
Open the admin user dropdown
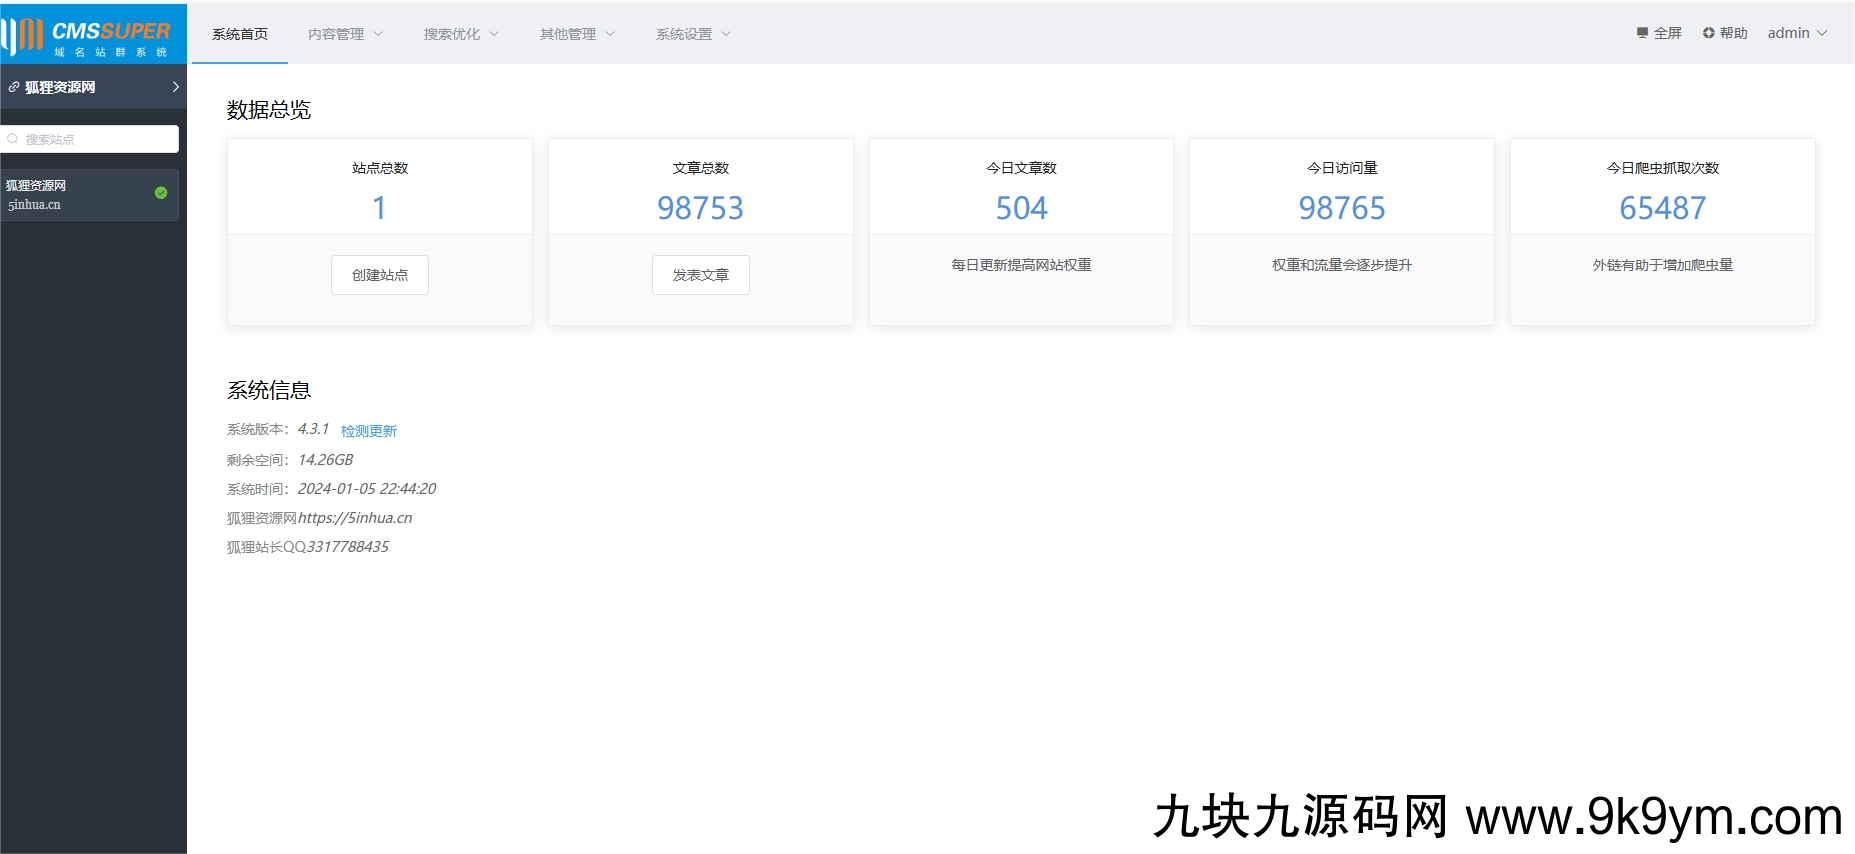tap(1797, 33)
